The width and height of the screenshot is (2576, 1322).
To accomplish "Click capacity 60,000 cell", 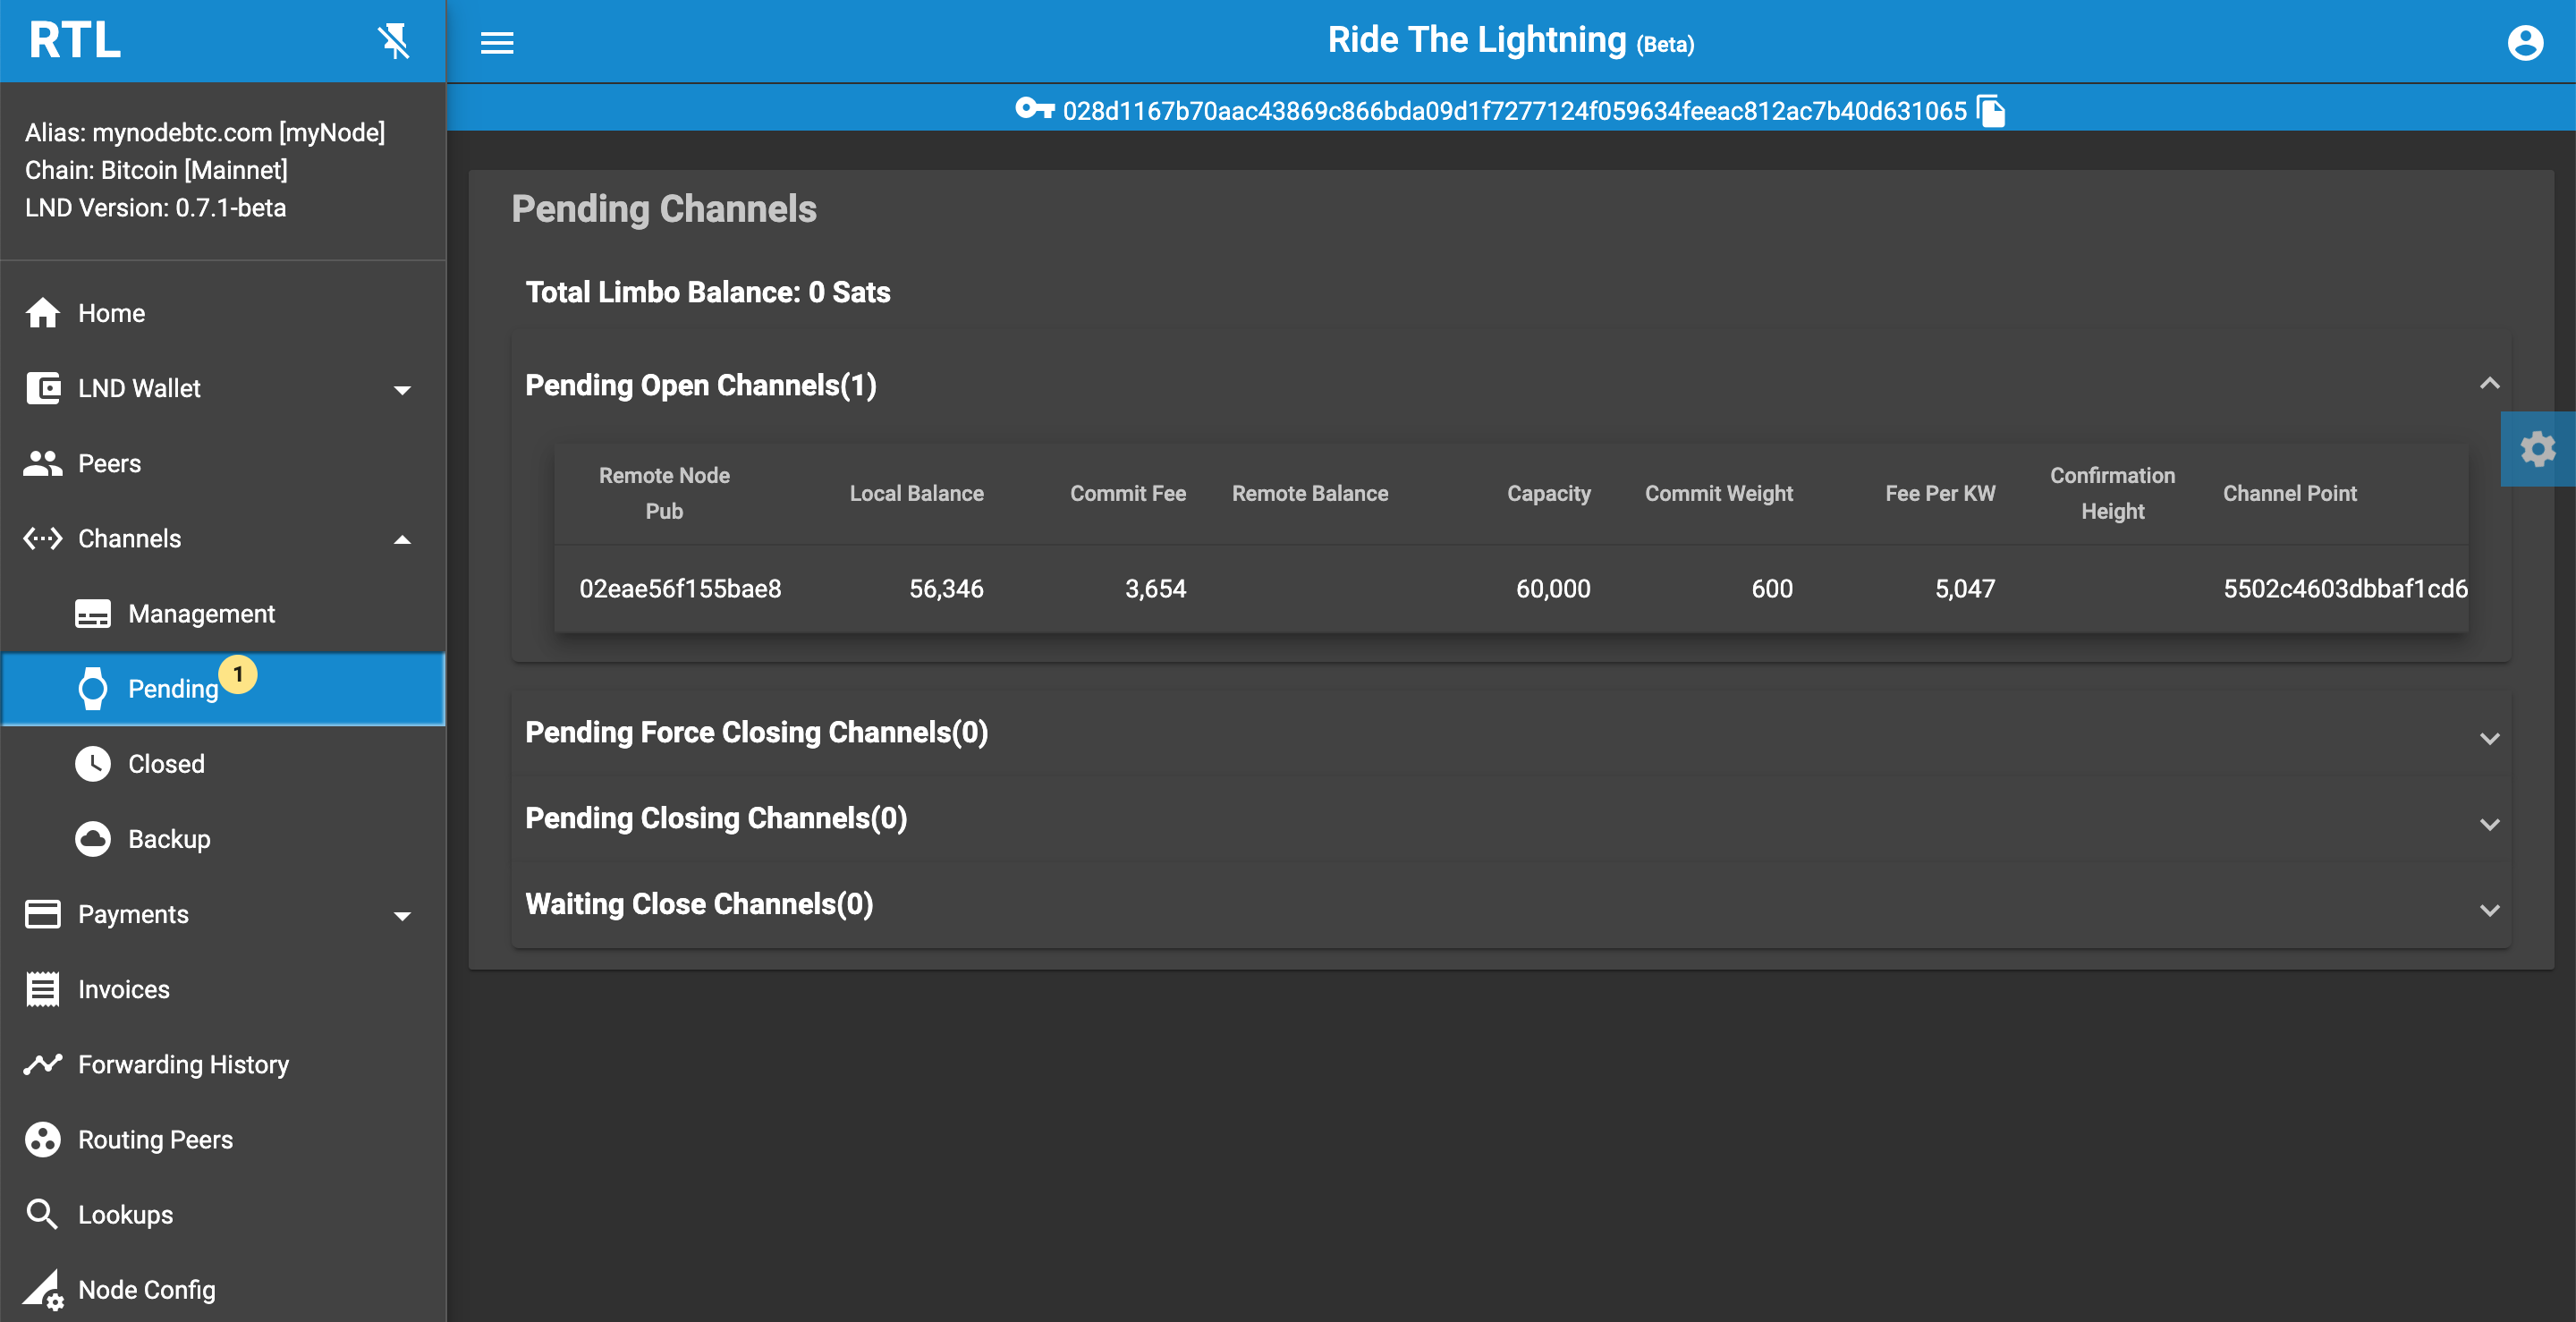I will pyautogui.click(x=1553, y=589).
